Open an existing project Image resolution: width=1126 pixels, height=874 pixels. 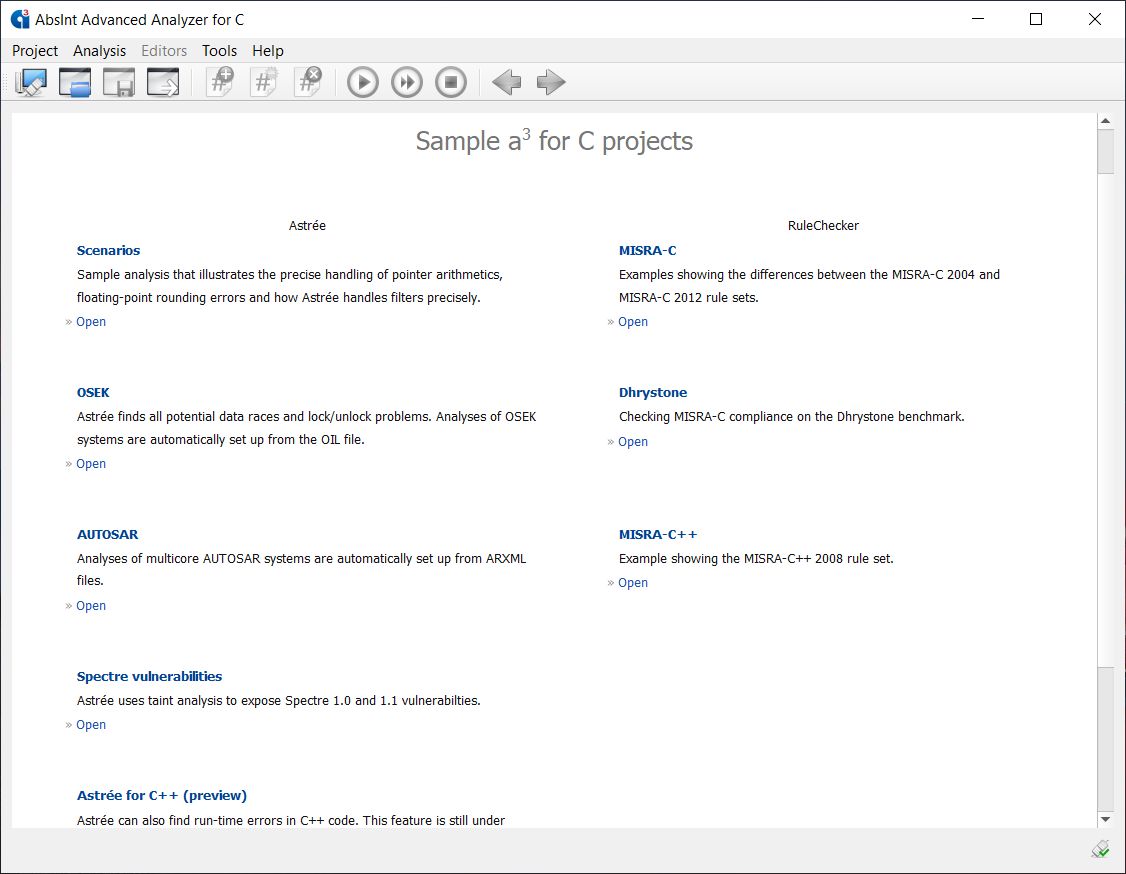pyautogui.click(x=75, y=82)
